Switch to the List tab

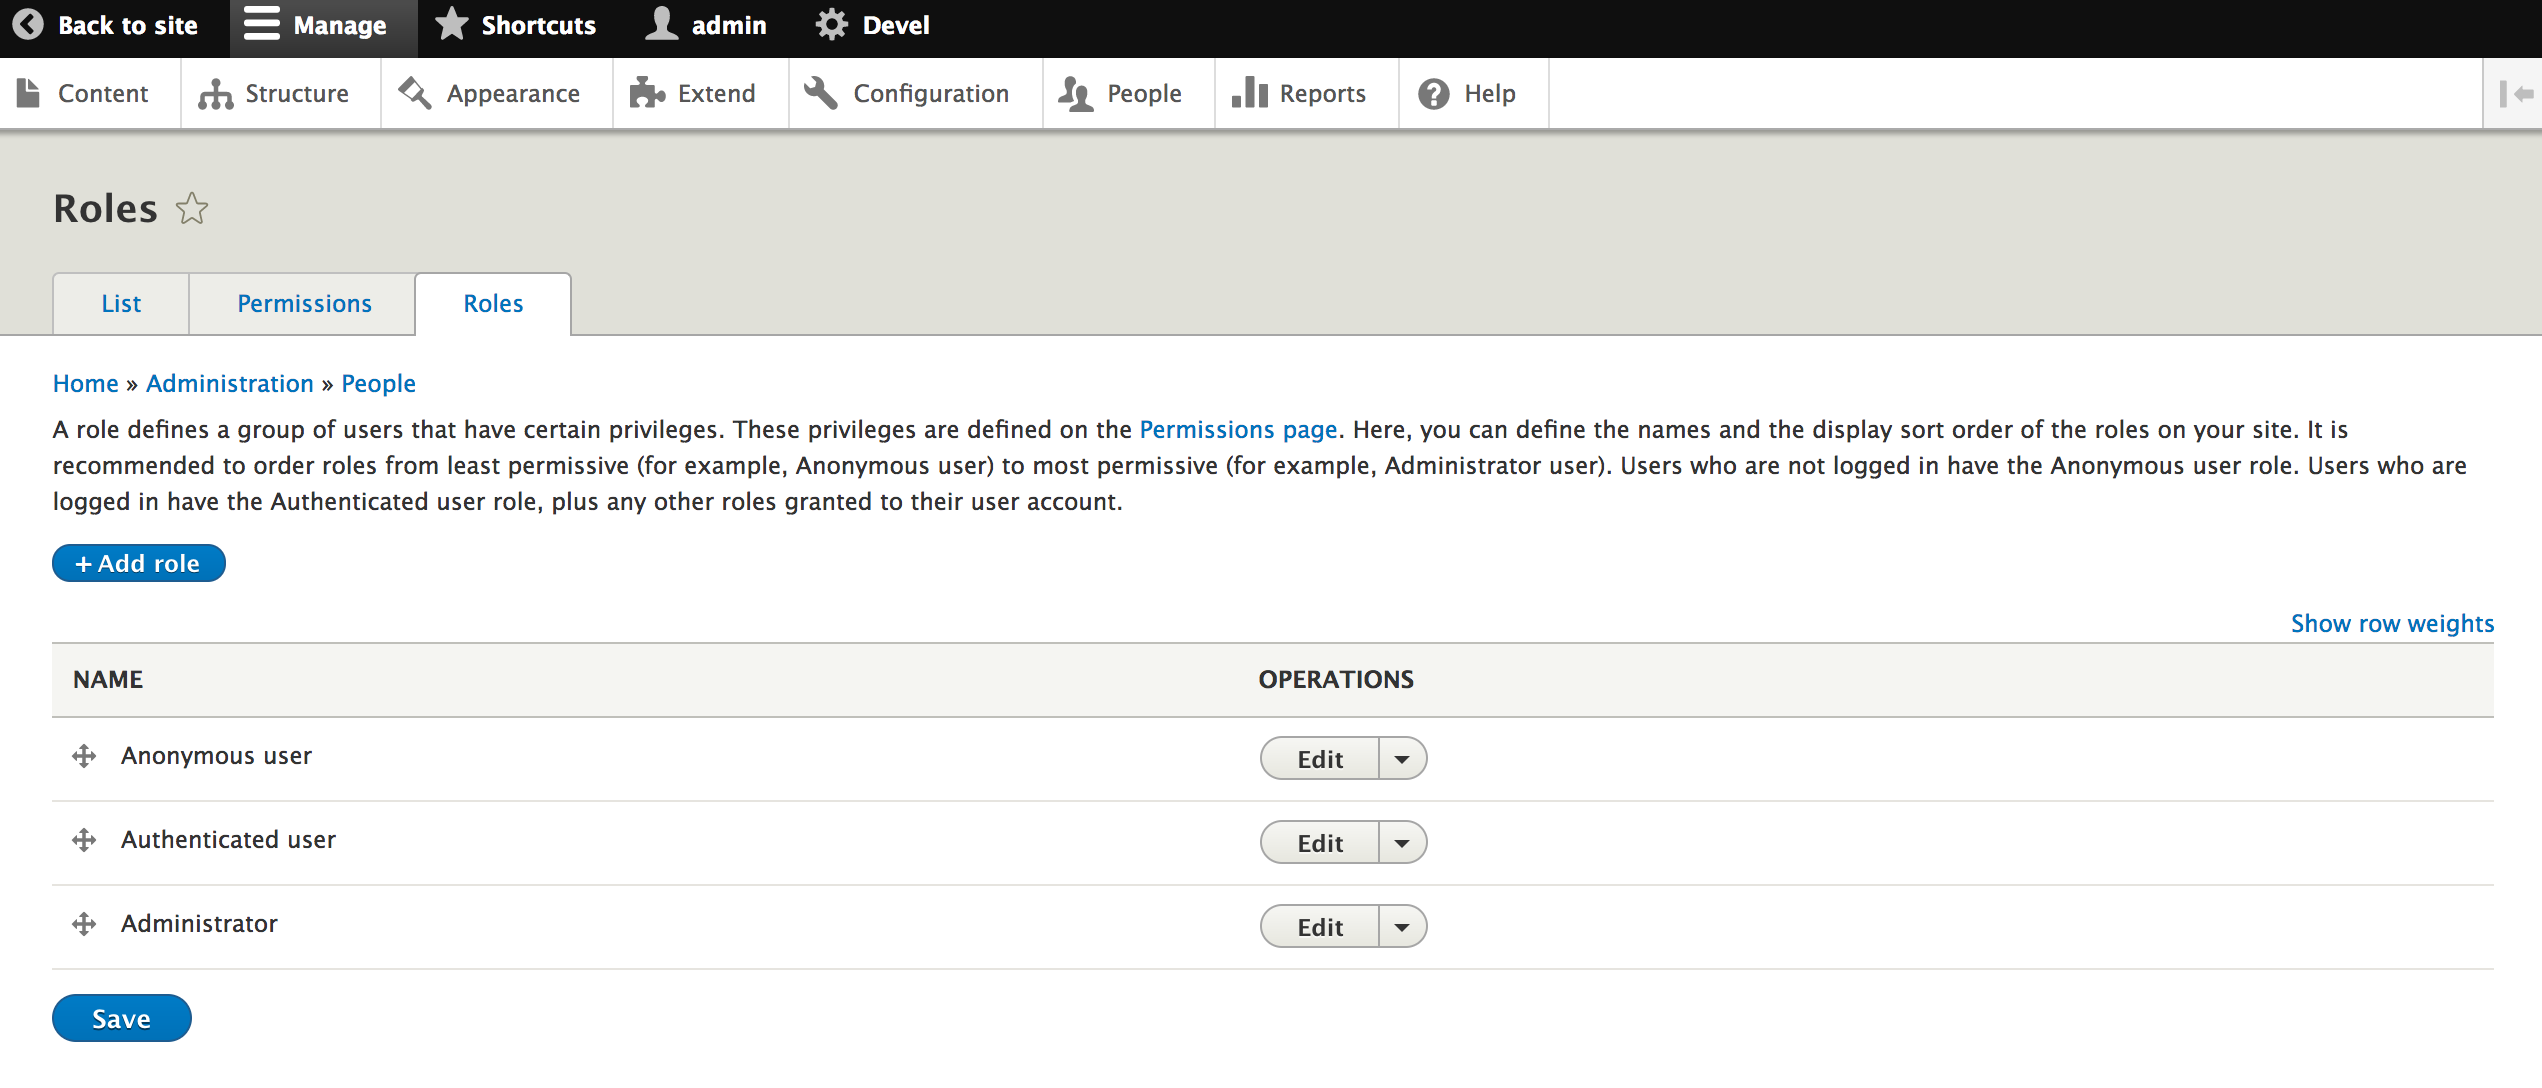click(x=121, y=304)
